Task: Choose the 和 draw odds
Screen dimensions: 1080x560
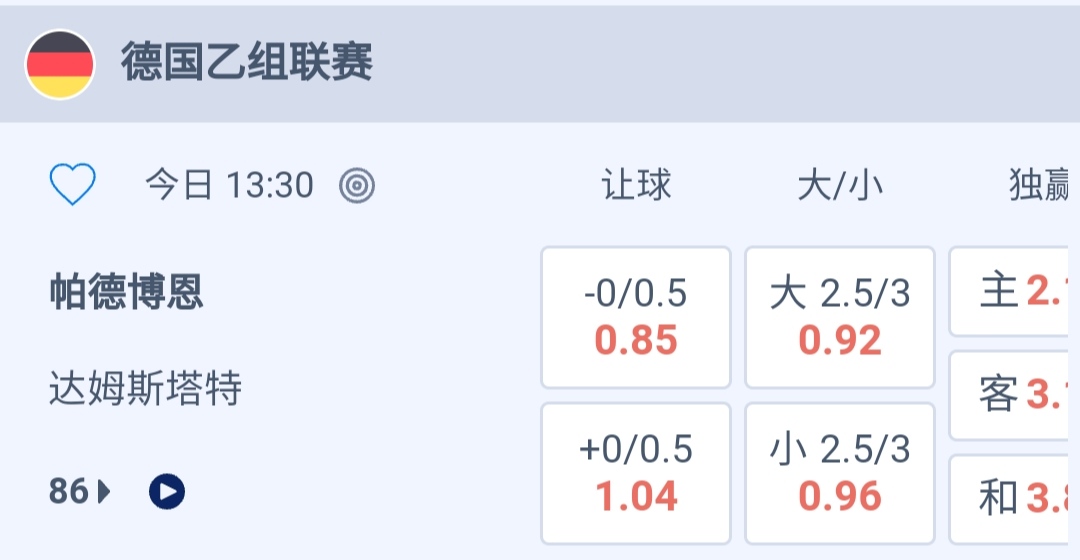Action: click(1015, 497)
